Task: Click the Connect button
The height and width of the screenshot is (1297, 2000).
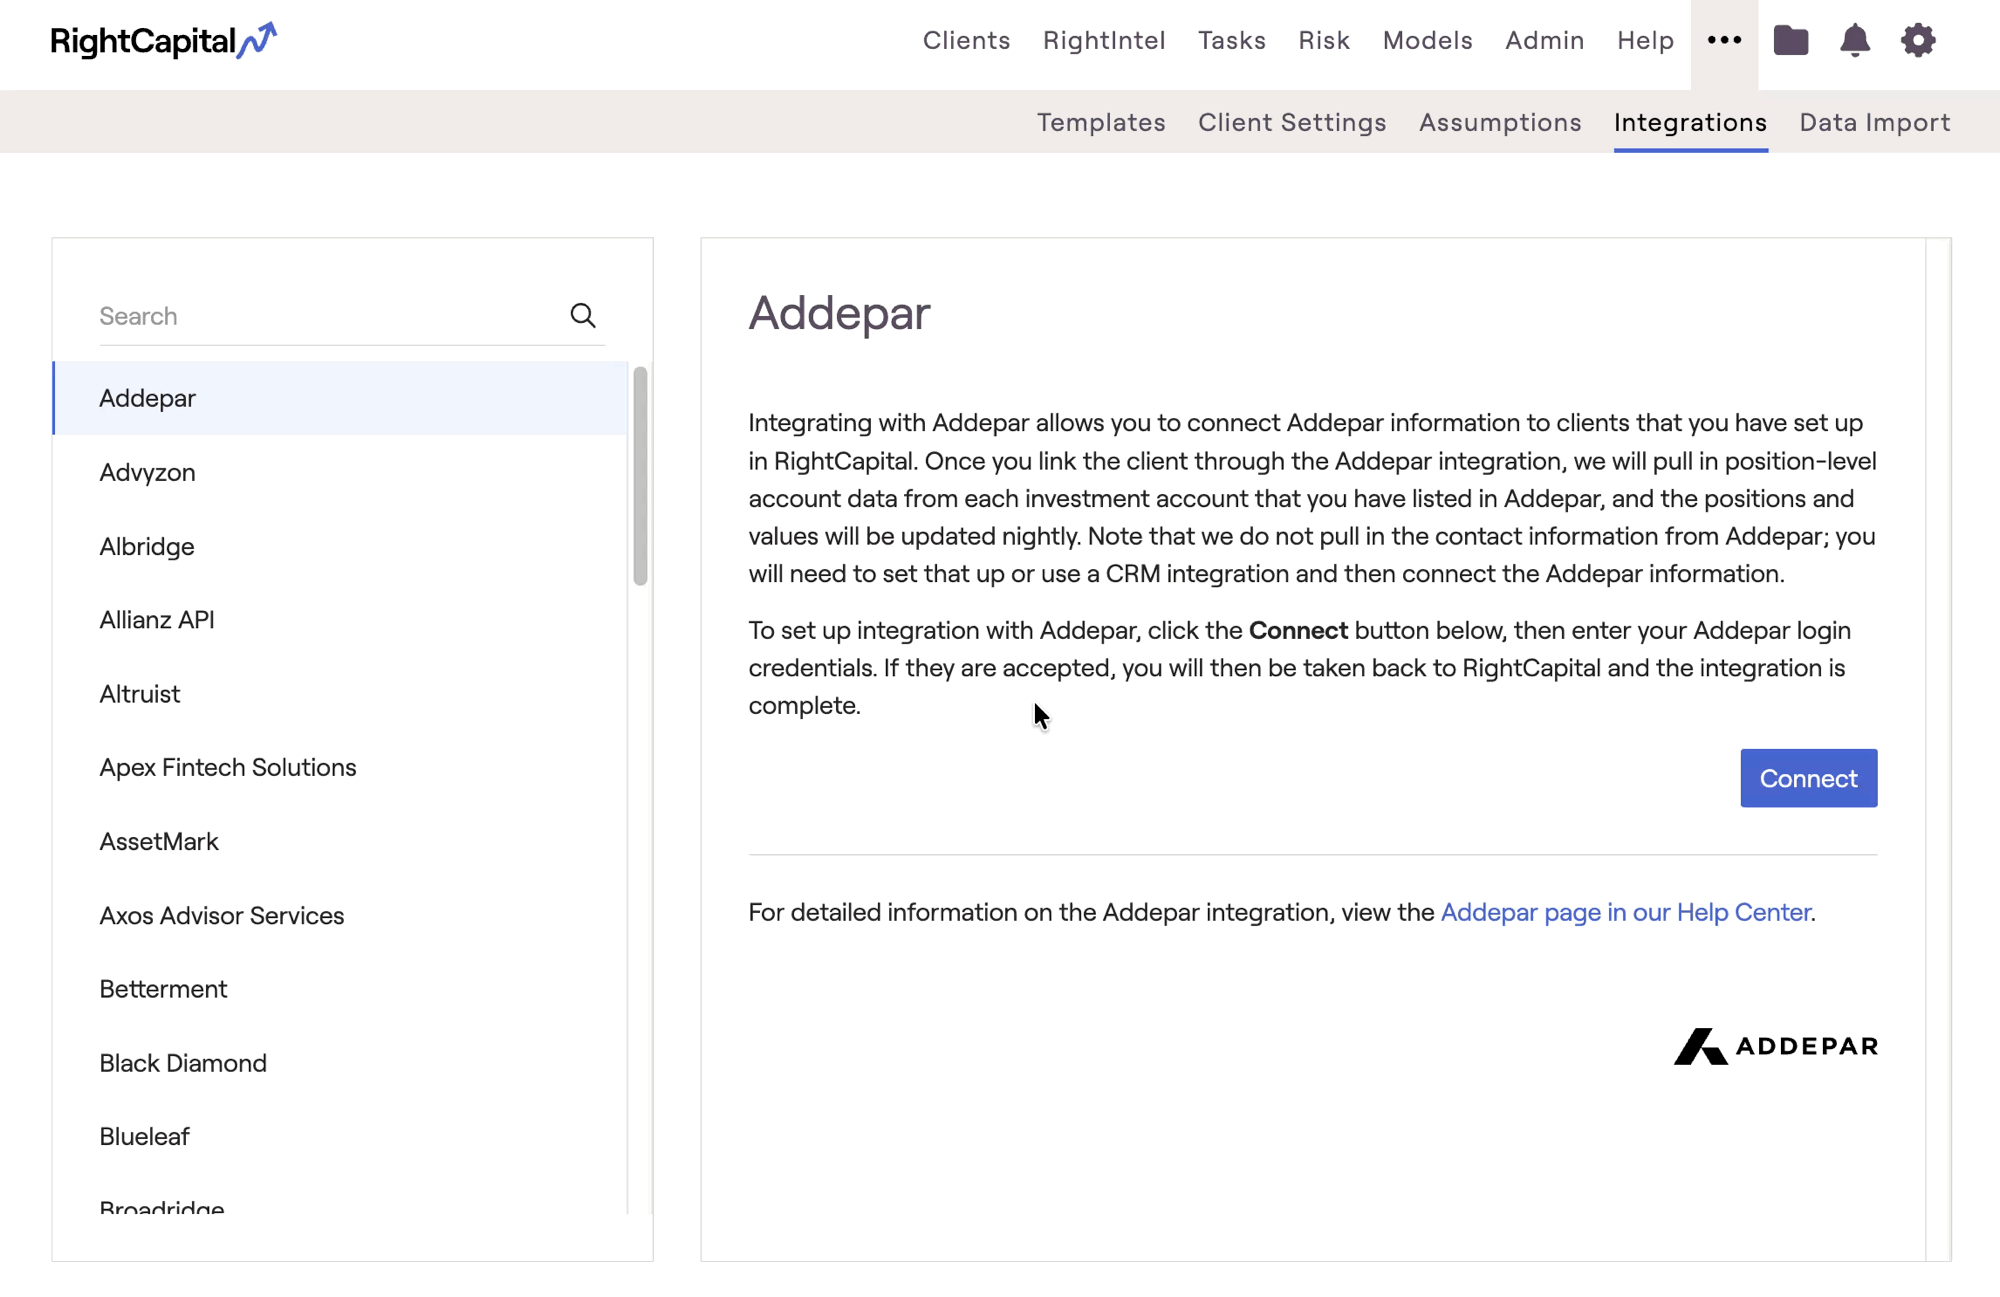Action: tap(1808, 778)
